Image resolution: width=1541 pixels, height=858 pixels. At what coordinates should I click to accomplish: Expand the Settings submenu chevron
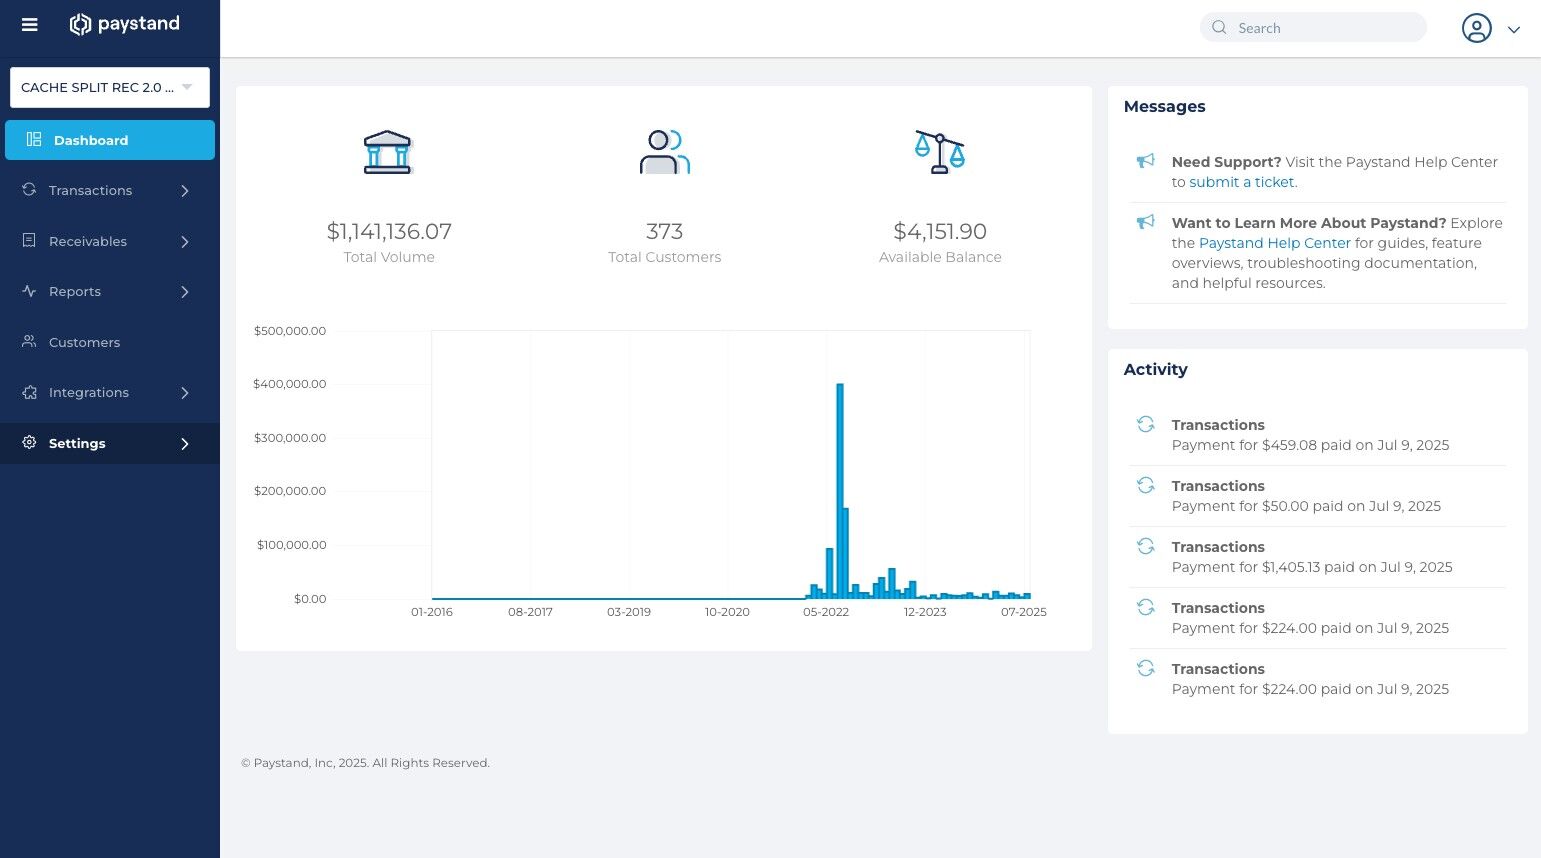185,444
